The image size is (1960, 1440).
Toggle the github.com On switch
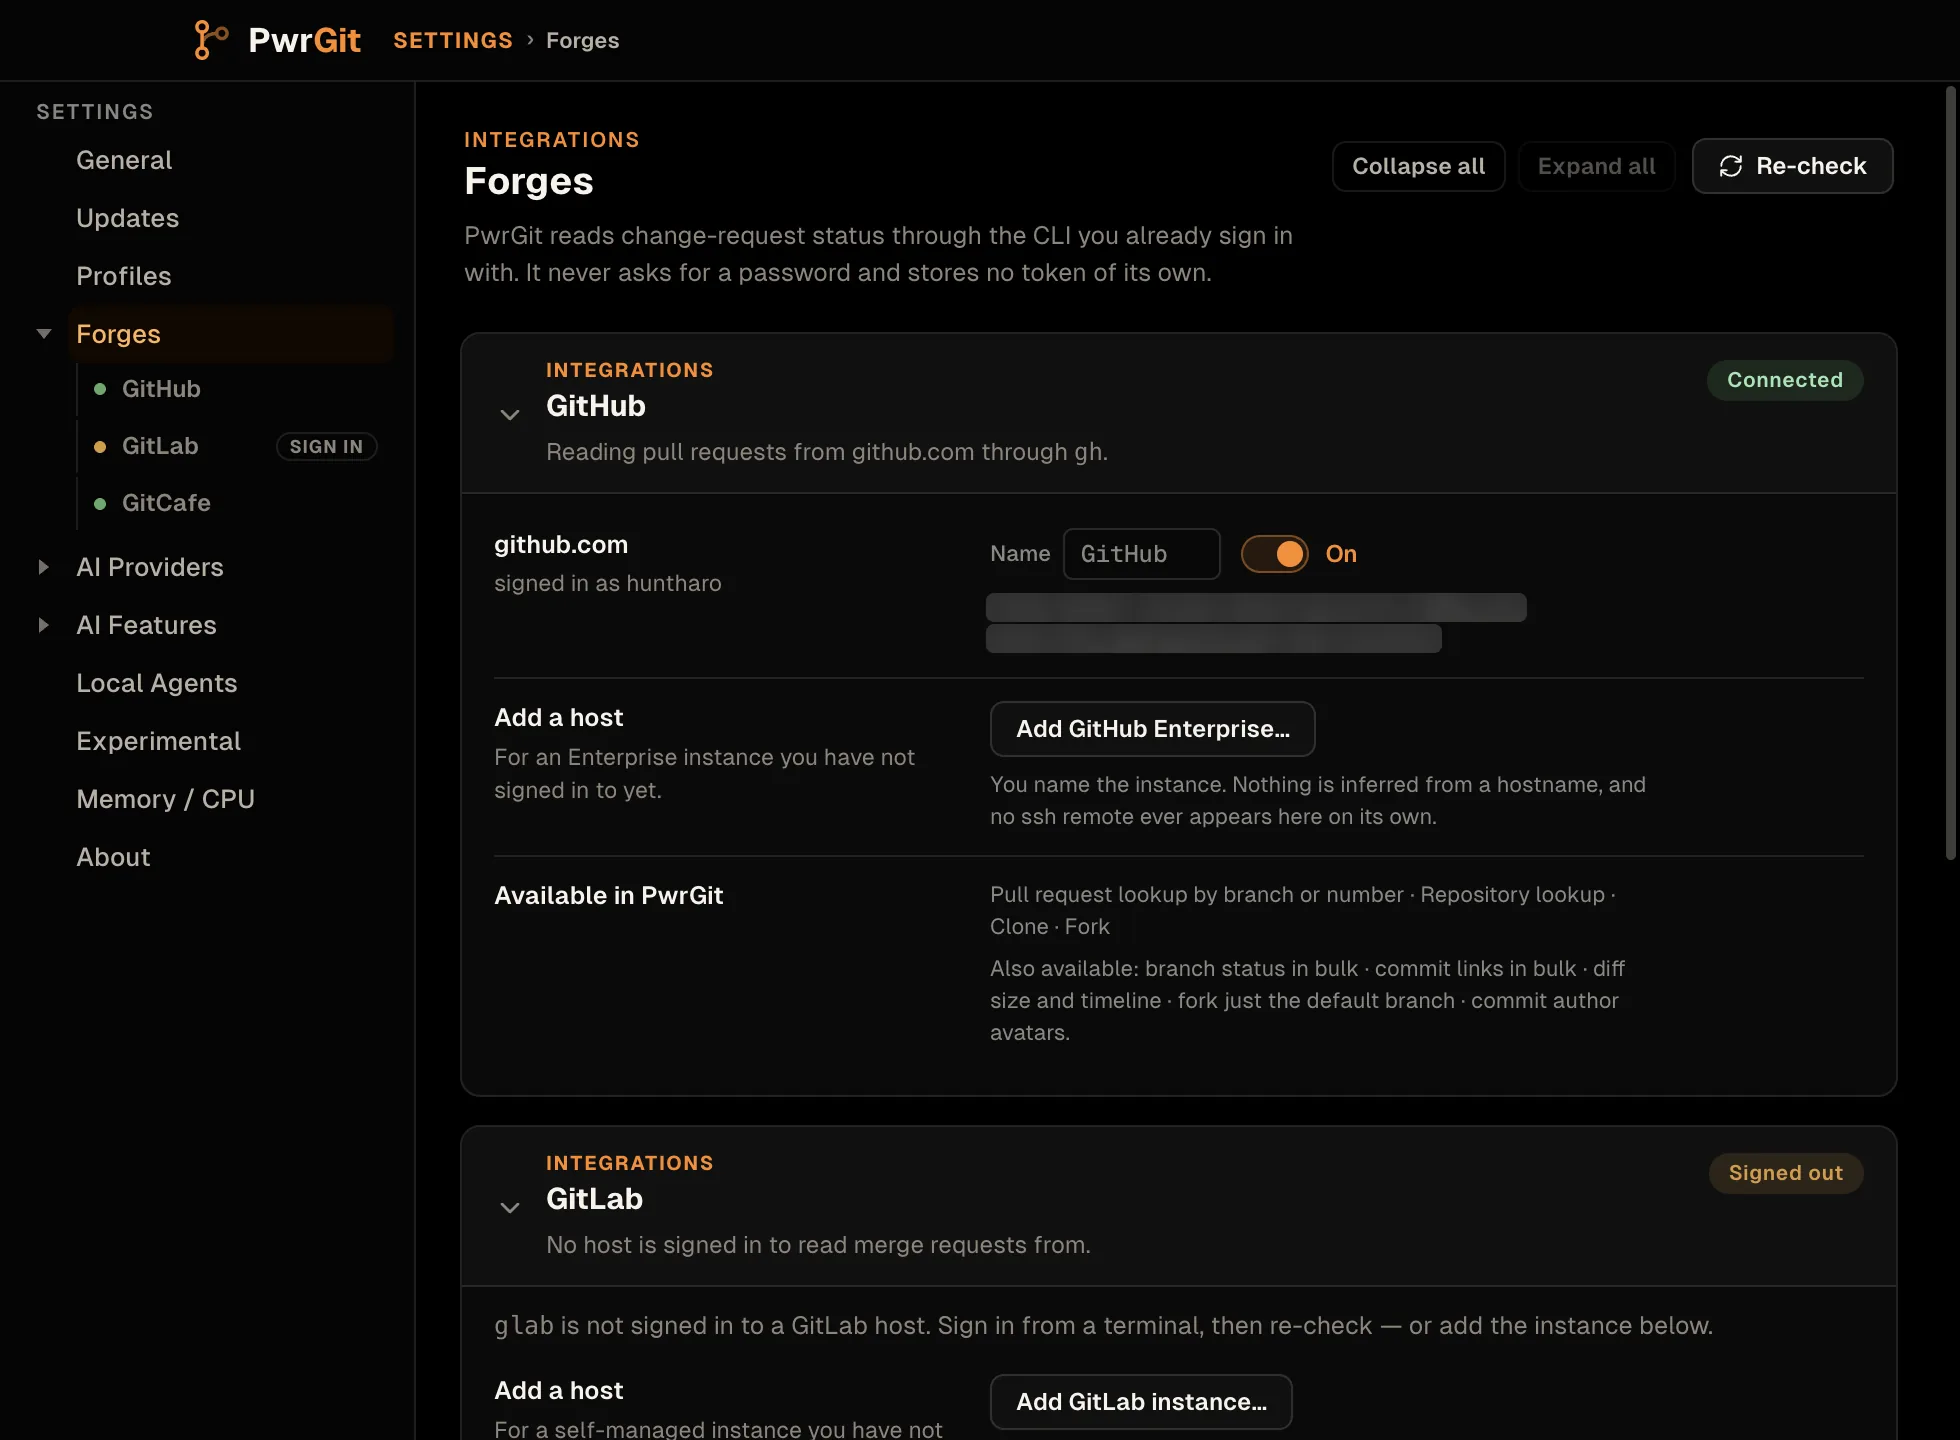pos(1274,554)
